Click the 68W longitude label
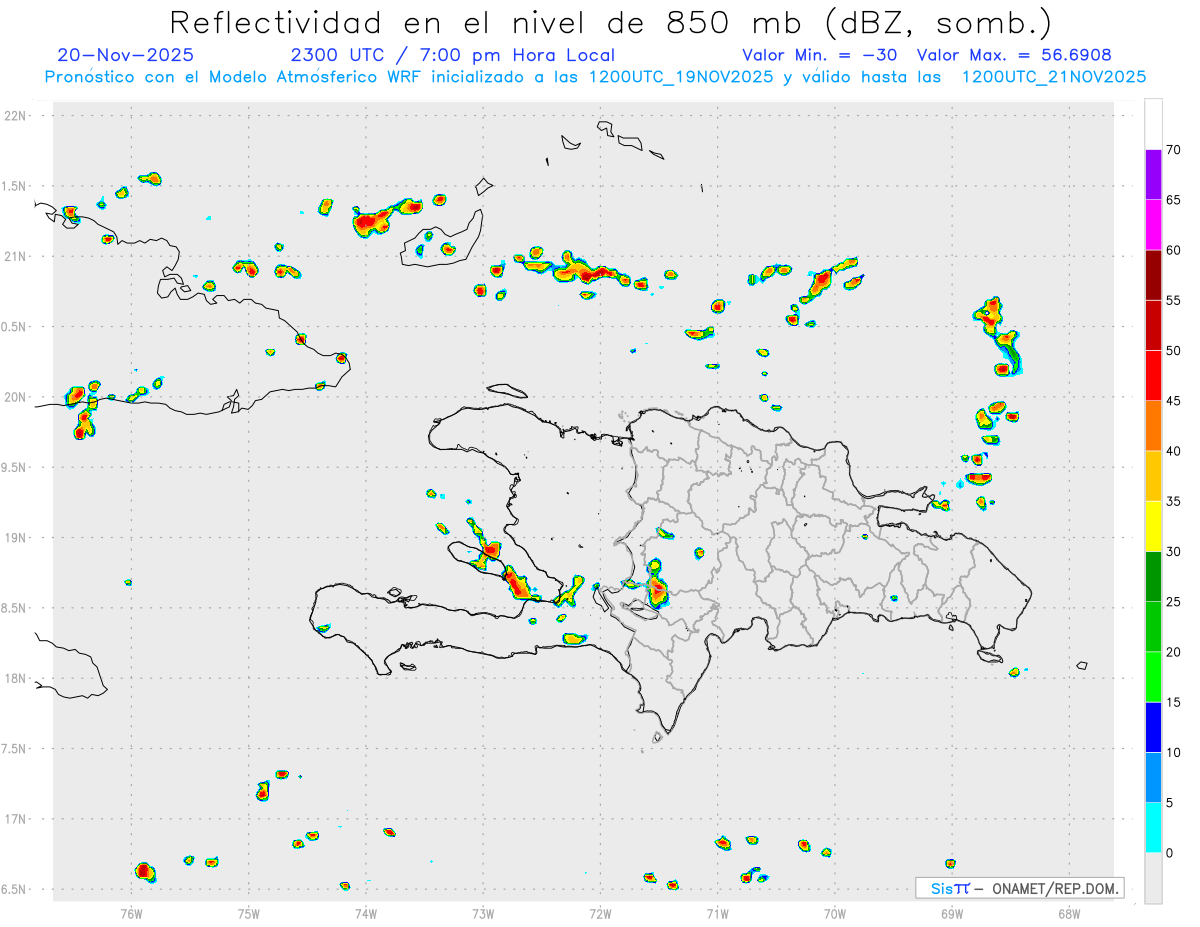The image size is (1200, 927). [x=1069, y=912]
